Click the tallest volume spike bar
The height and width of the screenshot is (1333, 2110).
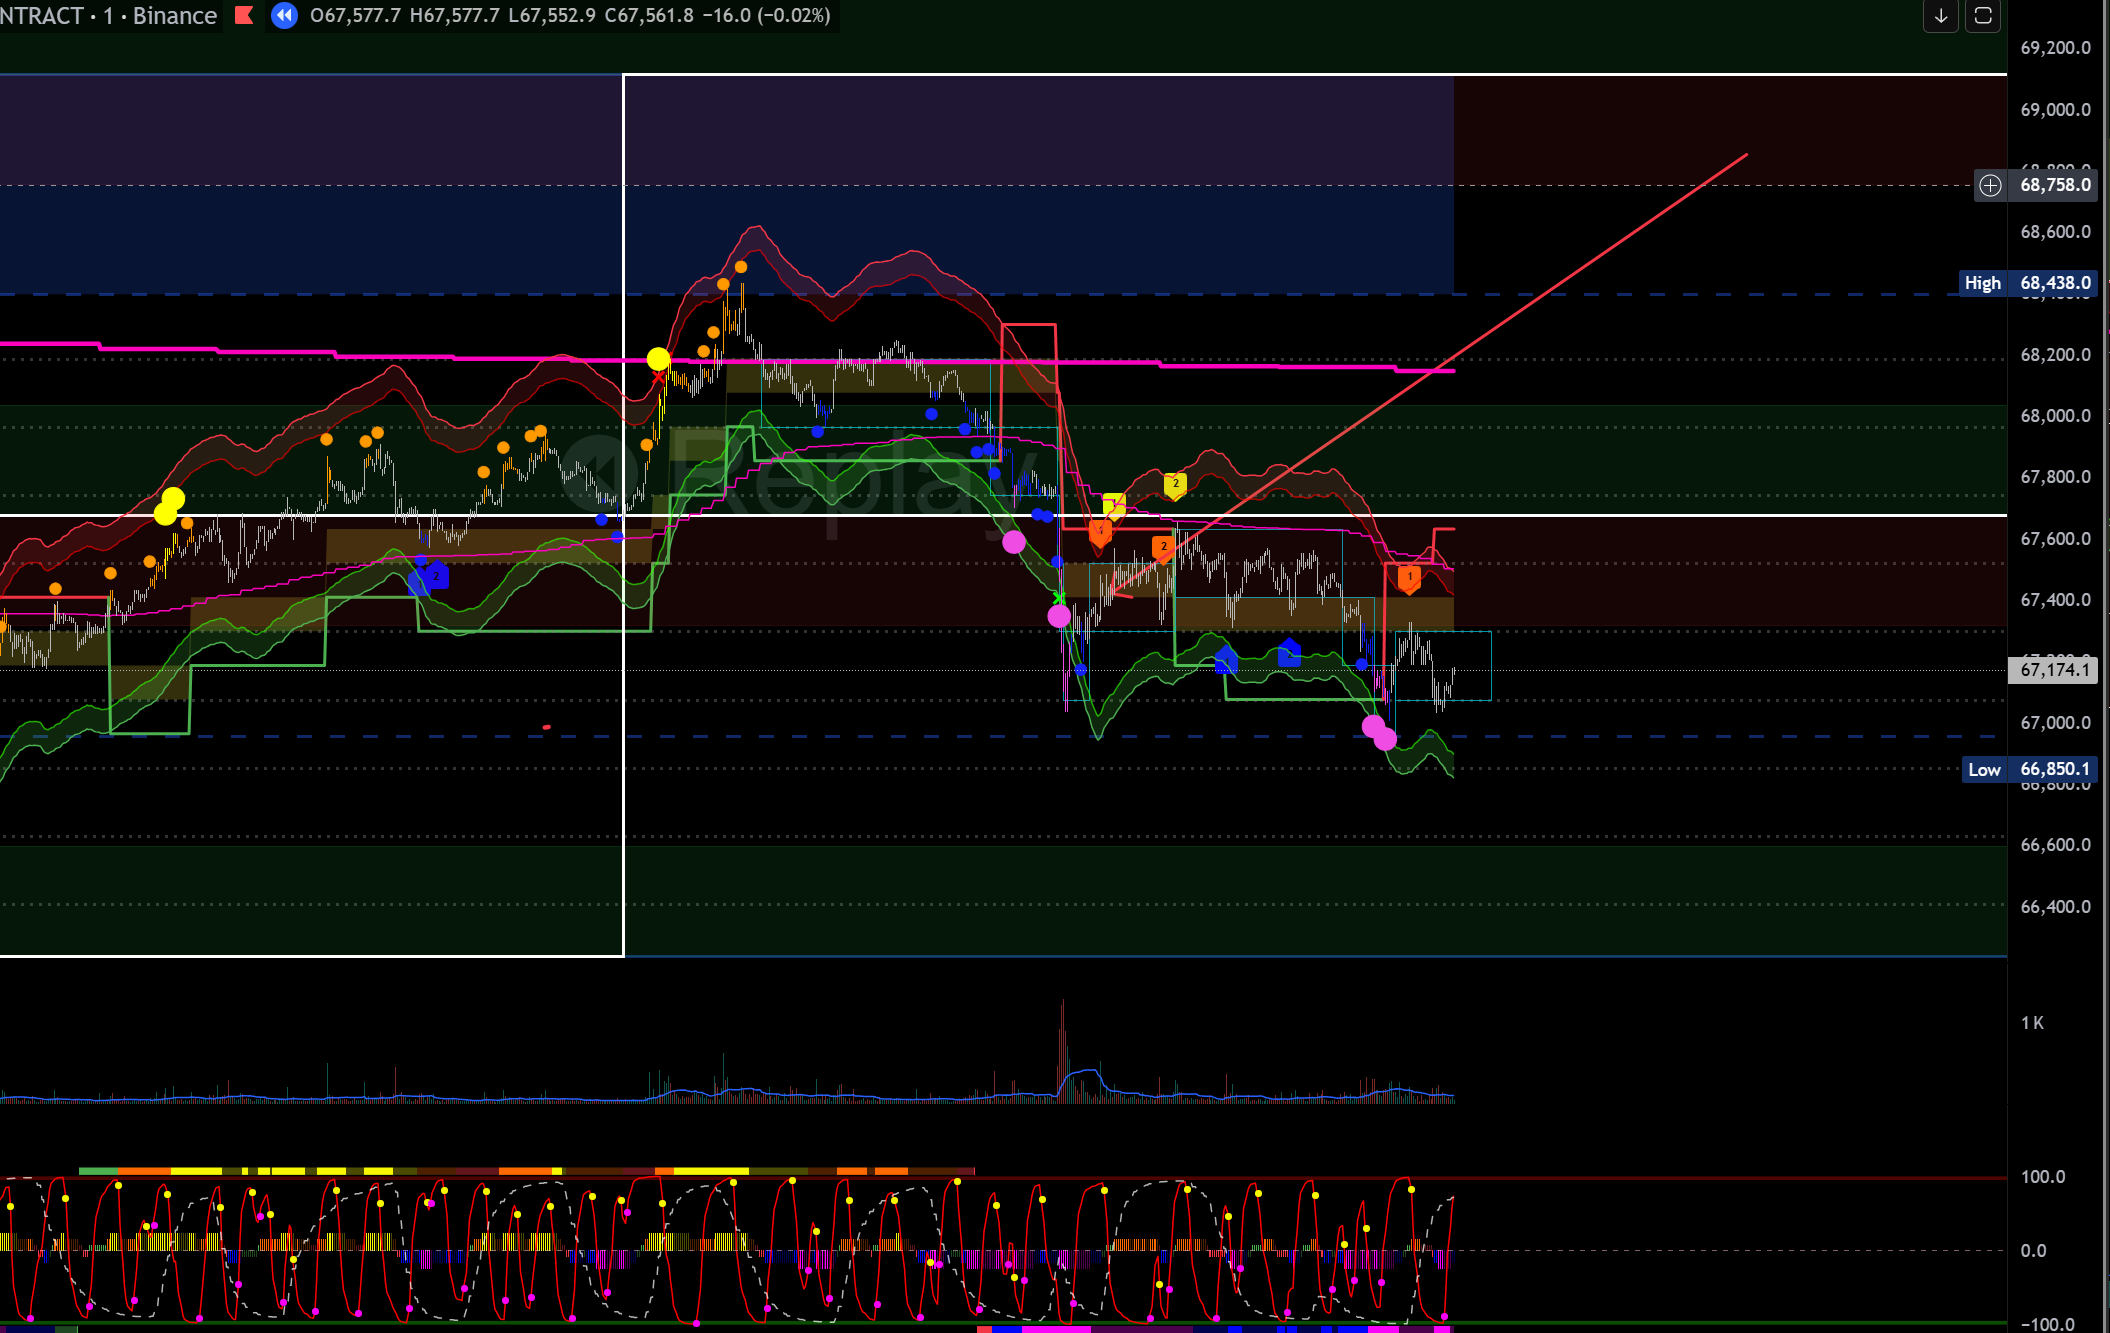click(x=1062, y=1040)
